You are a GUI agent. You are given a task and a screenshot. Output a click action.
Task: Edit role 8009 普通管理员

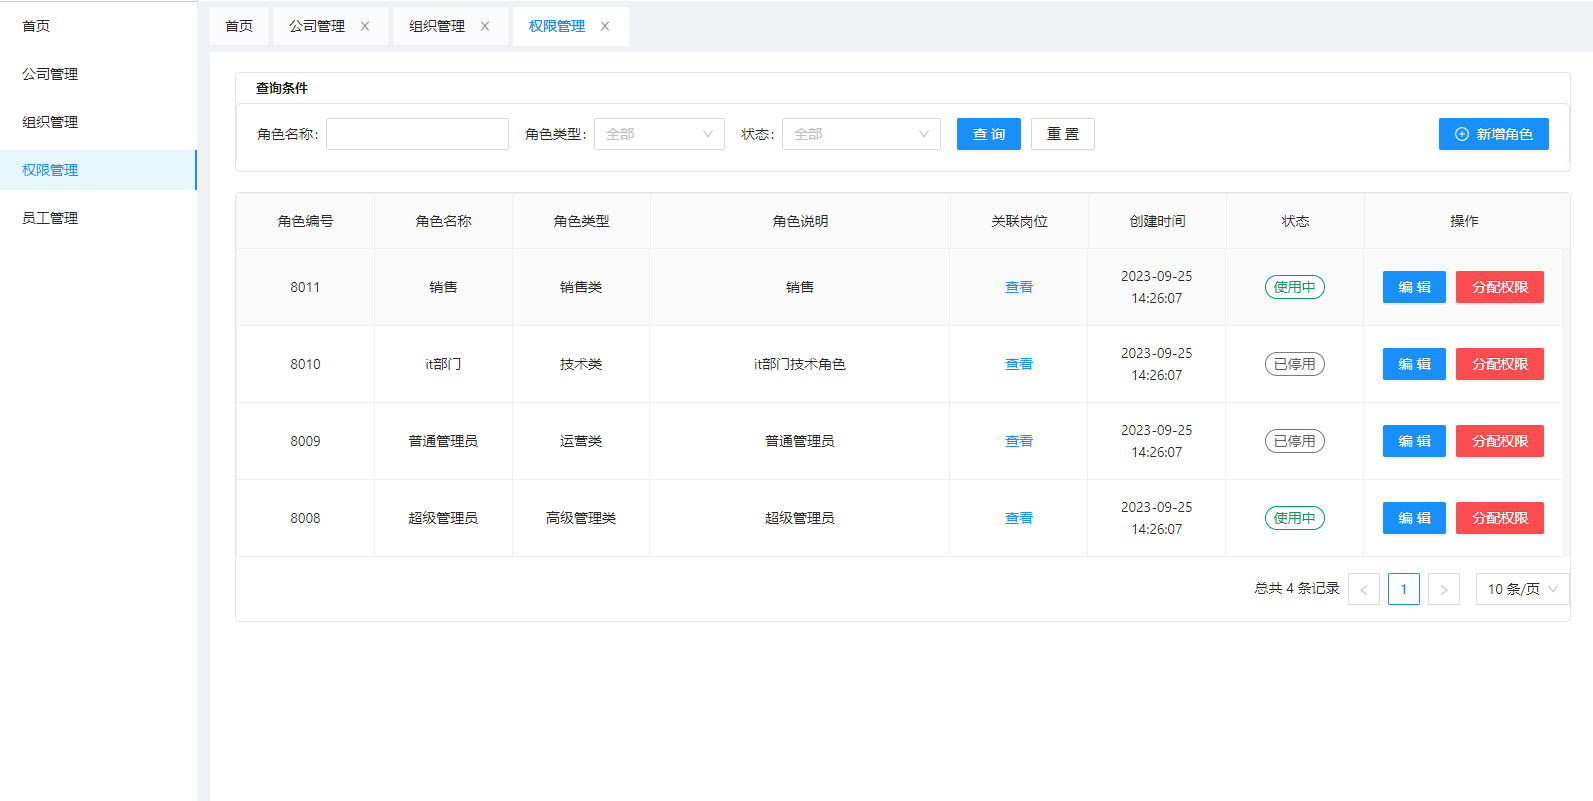pyautogui.click(x=1414, y=441)
